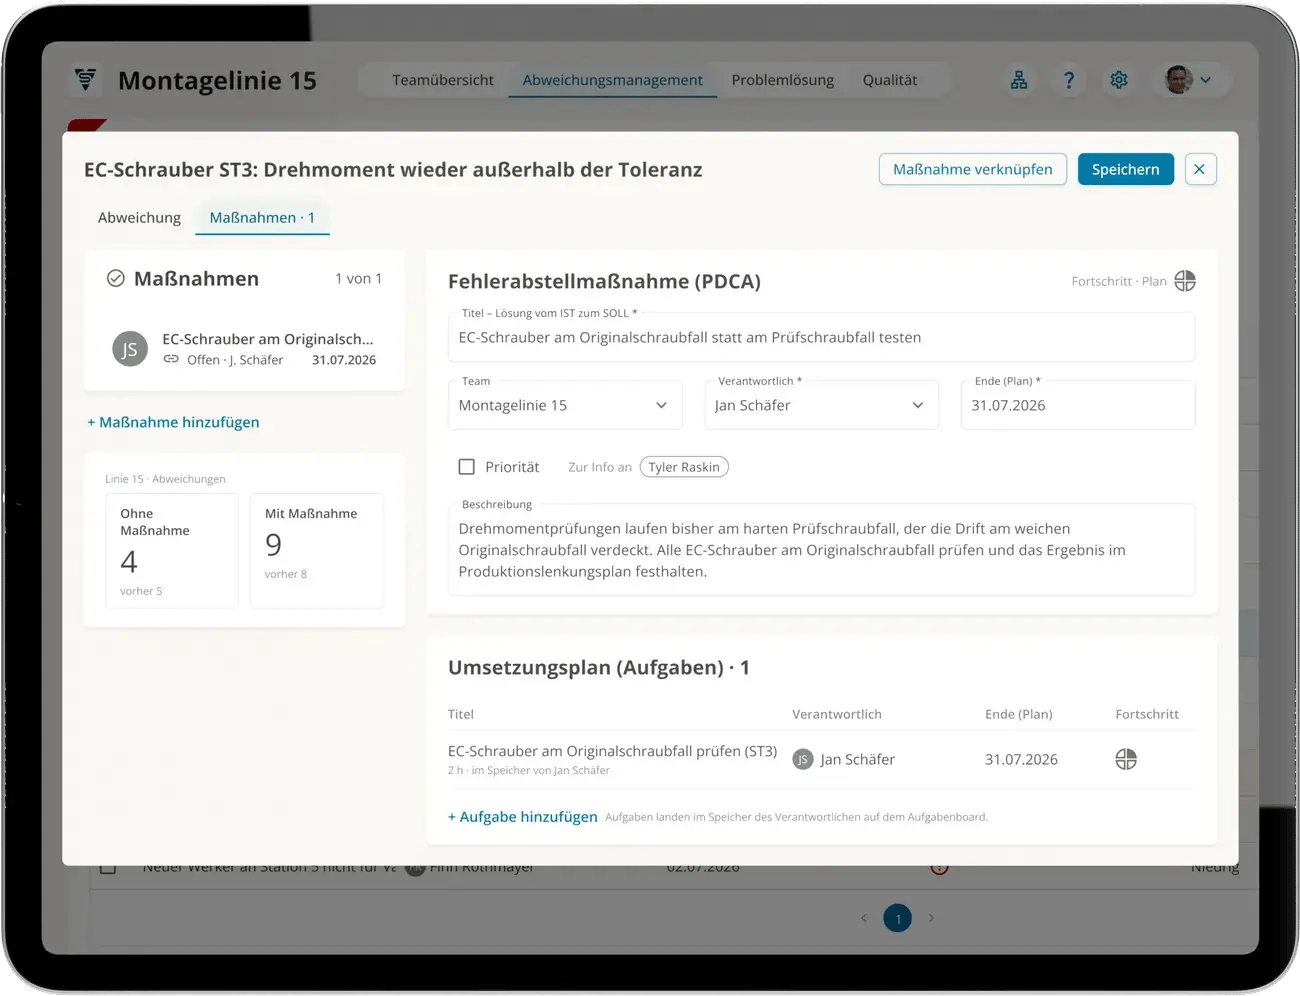Select the Abweichungsmanagement tab
1300x996 pixels.
[612, 80]
